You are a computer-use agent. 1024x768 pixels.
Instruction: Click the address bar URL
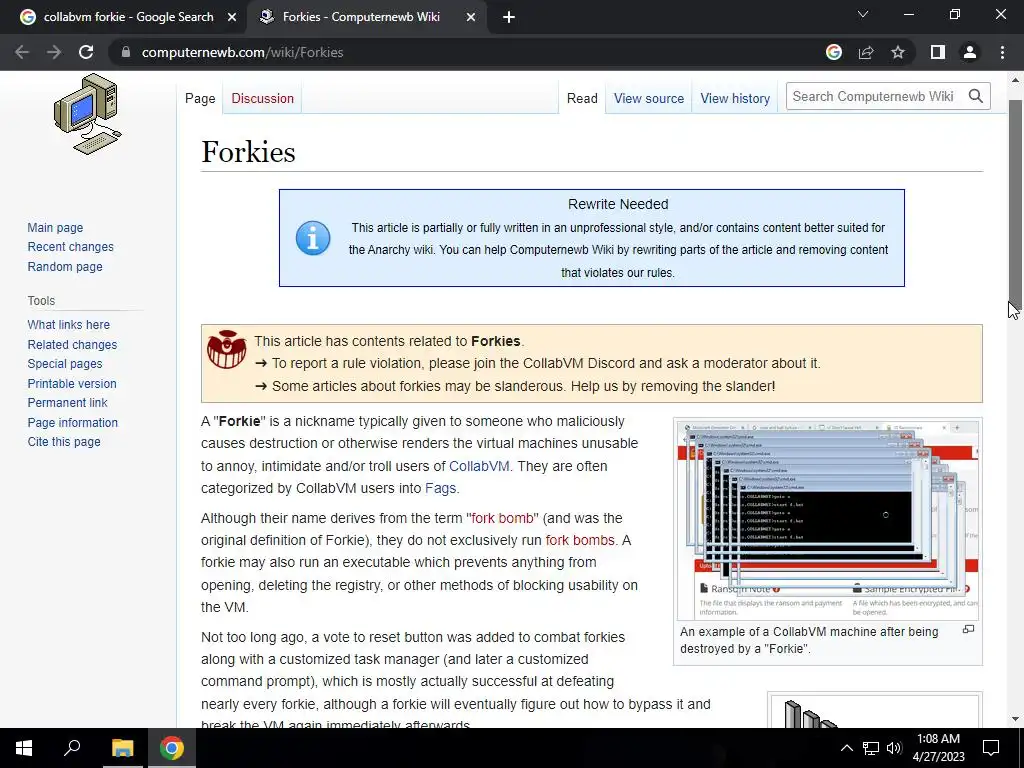point(242,52)
